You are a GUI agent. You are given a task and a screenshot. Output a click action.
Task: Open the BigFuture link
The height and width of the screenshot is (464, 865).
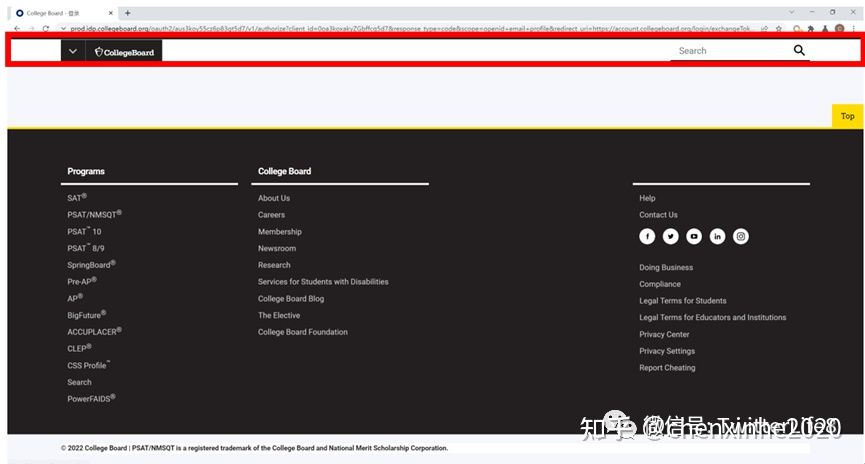(87, 314)
